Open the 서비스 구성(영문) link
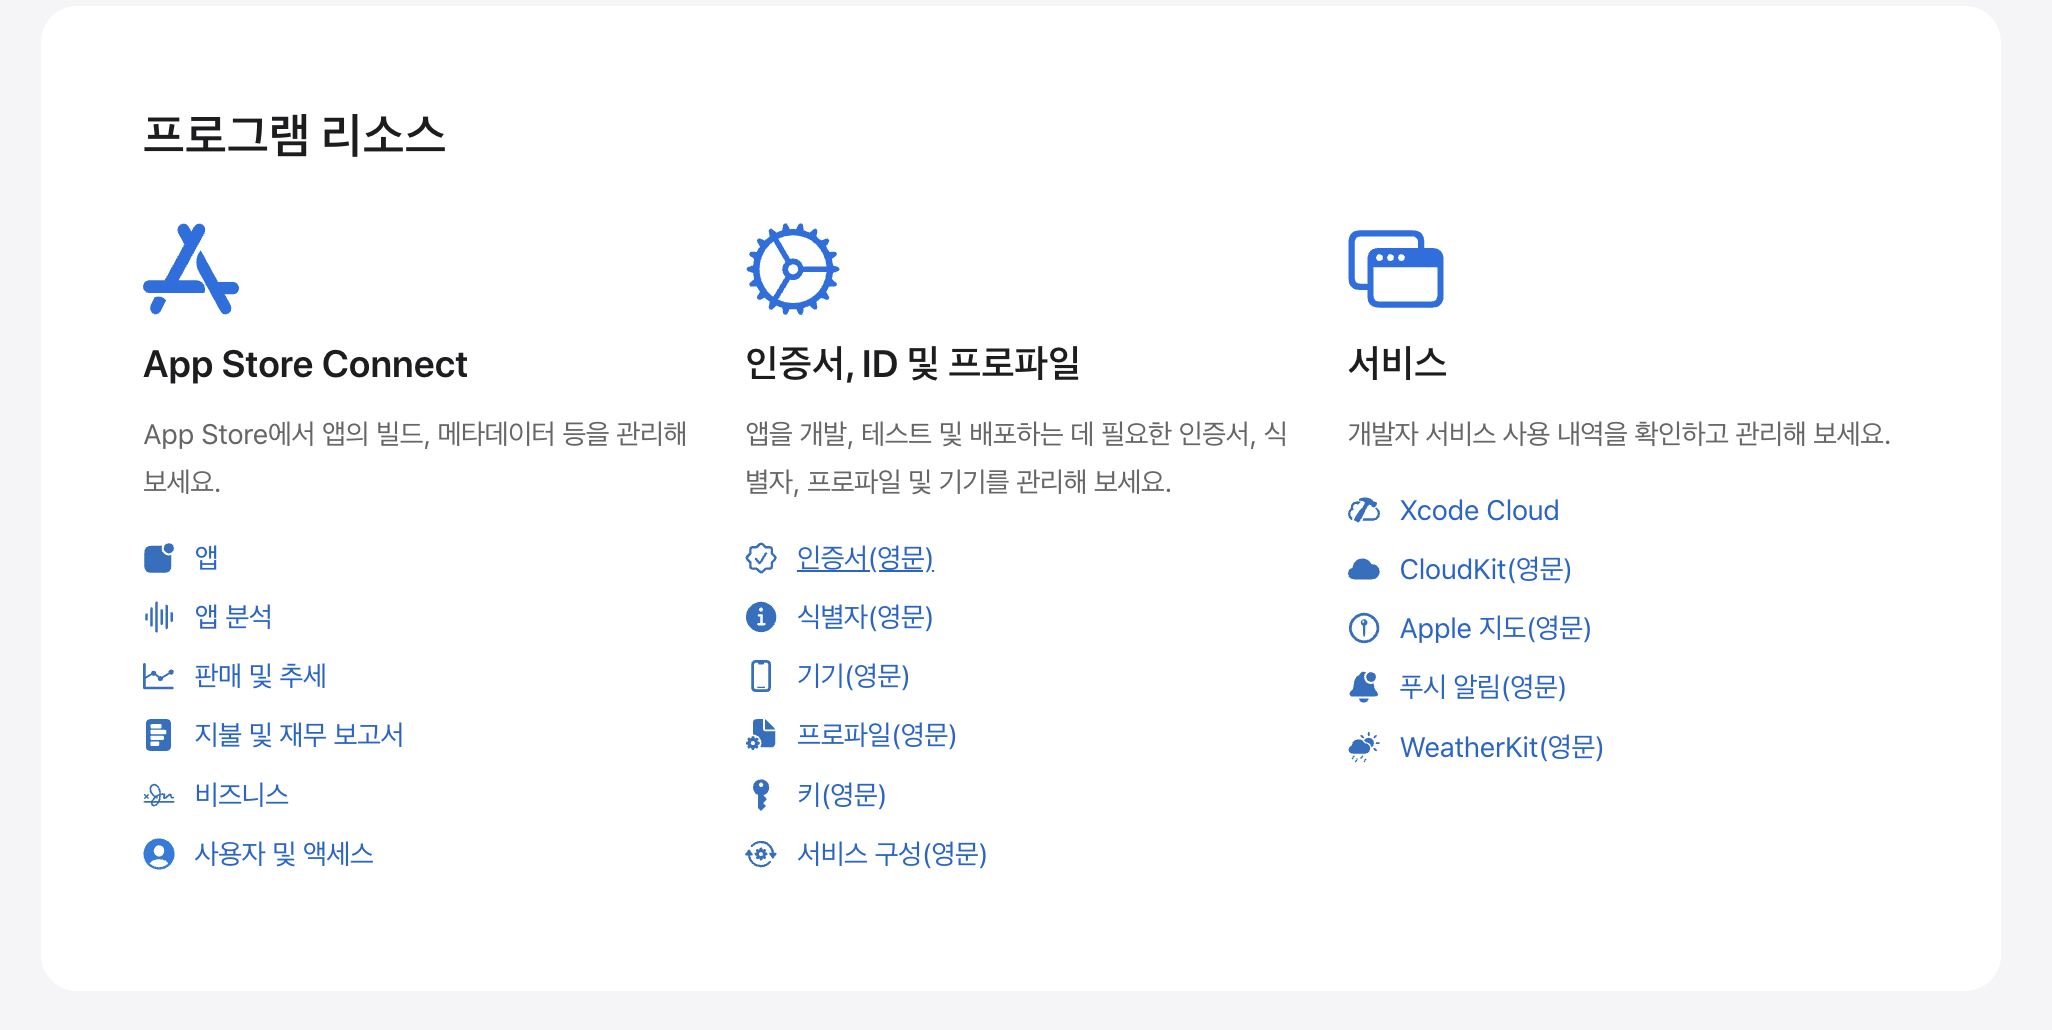2052x1030 pixels. 892,854
